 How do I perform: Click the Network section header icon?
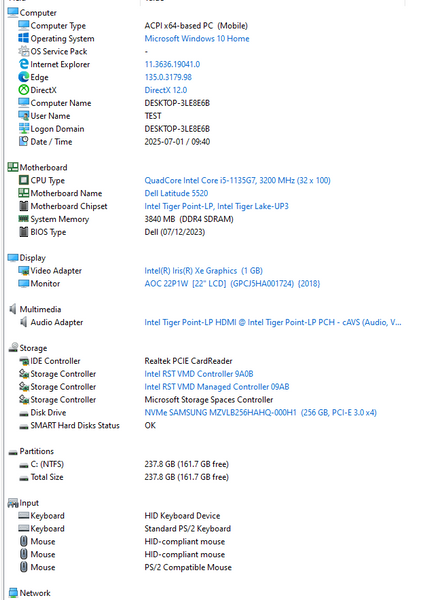point(13,592)
